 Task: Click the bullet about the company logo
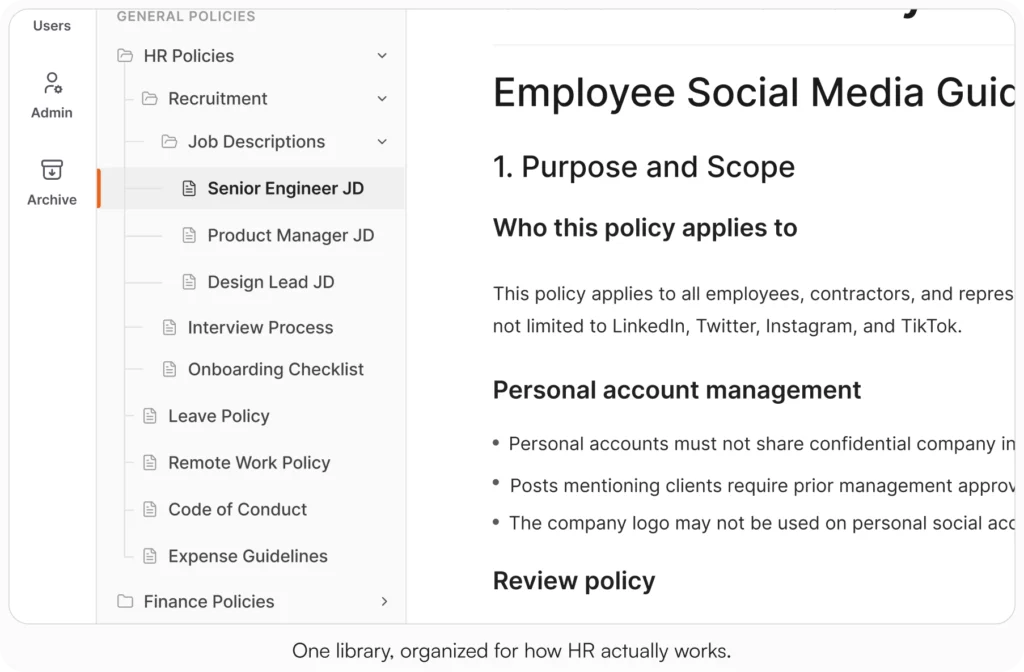(x=754, y=523)
